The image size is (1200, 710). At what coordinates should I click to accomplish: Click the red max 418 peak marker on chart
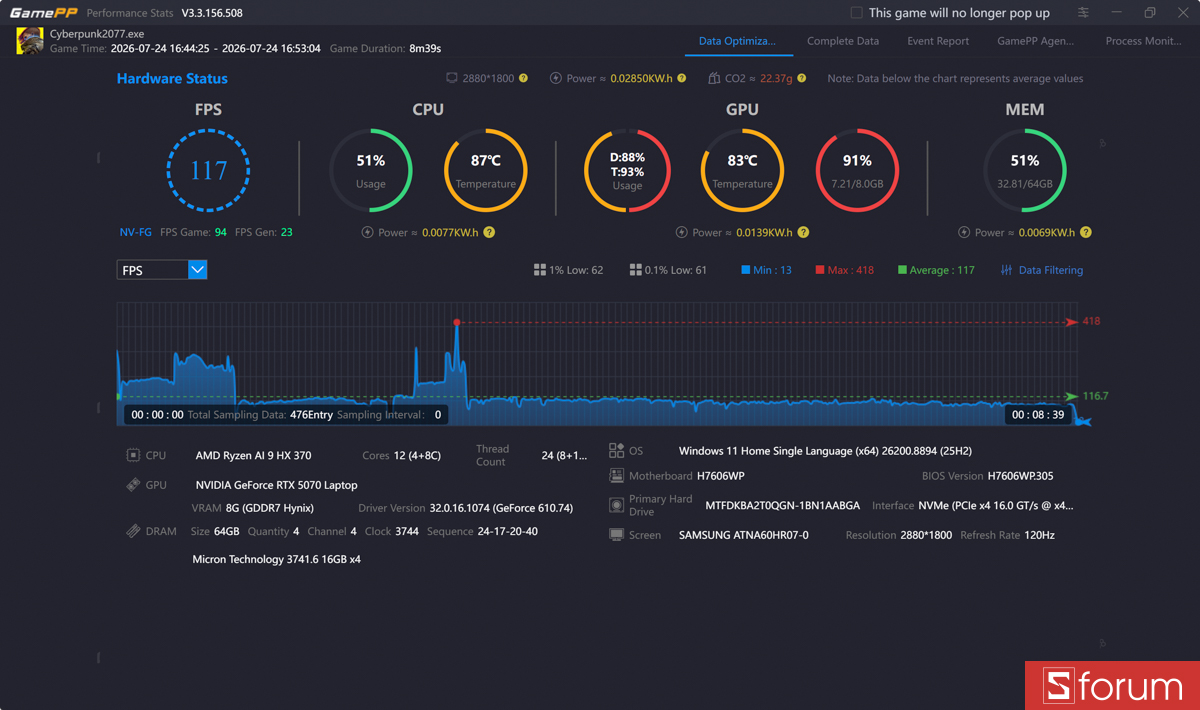click(457, 322)
